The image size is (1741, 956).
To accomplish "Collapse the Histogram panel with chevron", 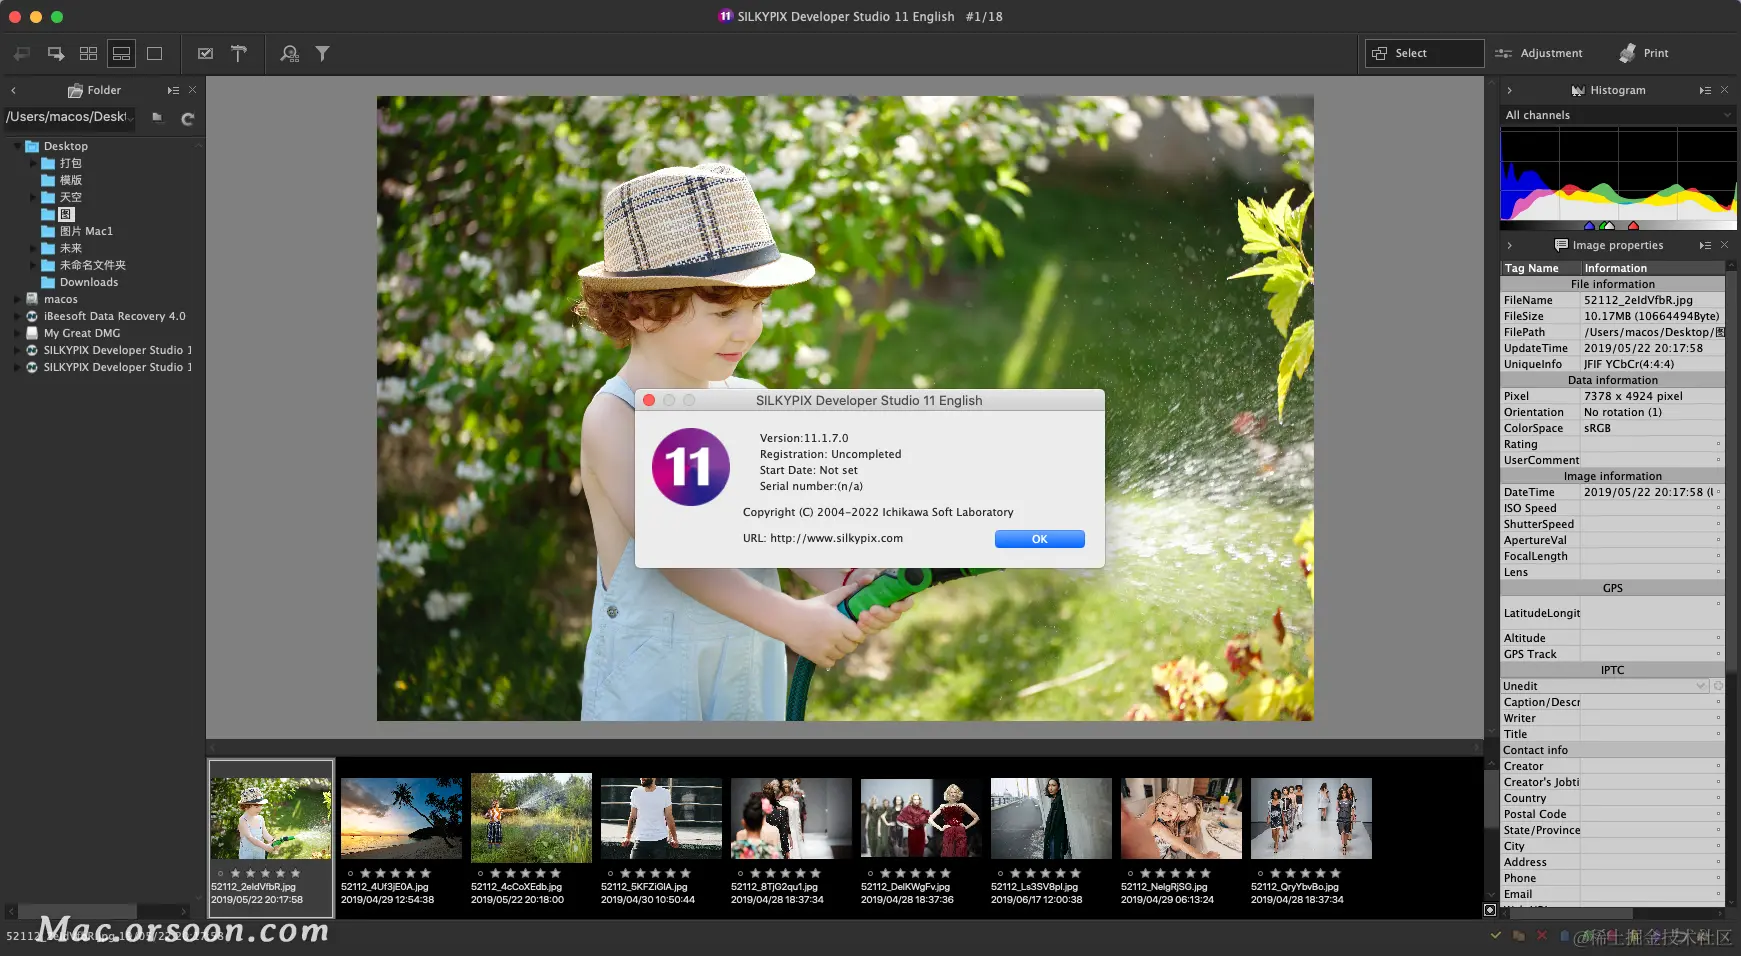I will [x=1509, y=90].
